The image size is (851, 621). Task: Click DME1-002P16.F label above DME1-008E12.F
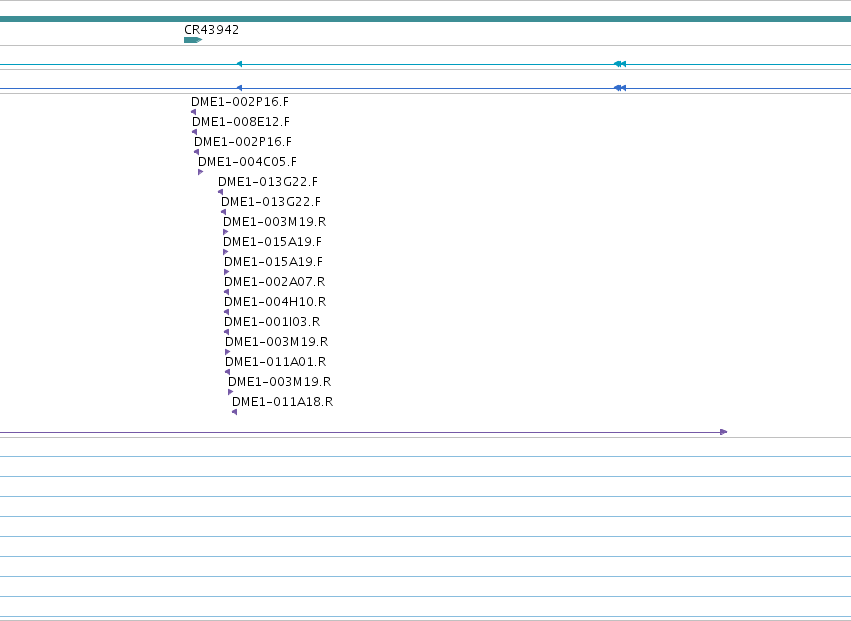tap(240, 102)
